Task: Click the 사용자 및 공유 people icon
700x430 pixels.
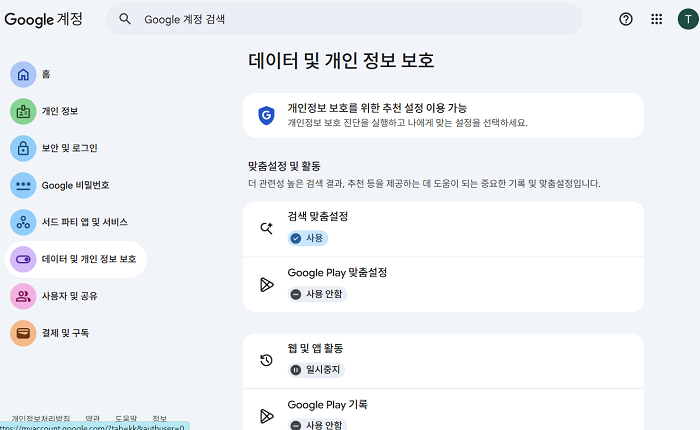Action: (23, 296)
